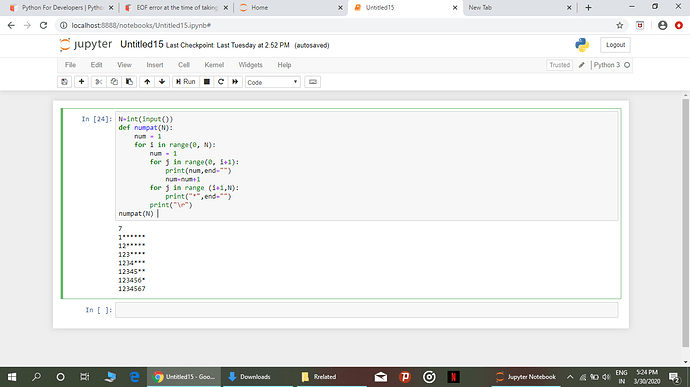The image size is (690, 387).
Task: Switch to Python For Developers tab
Action: coord(62,7)
